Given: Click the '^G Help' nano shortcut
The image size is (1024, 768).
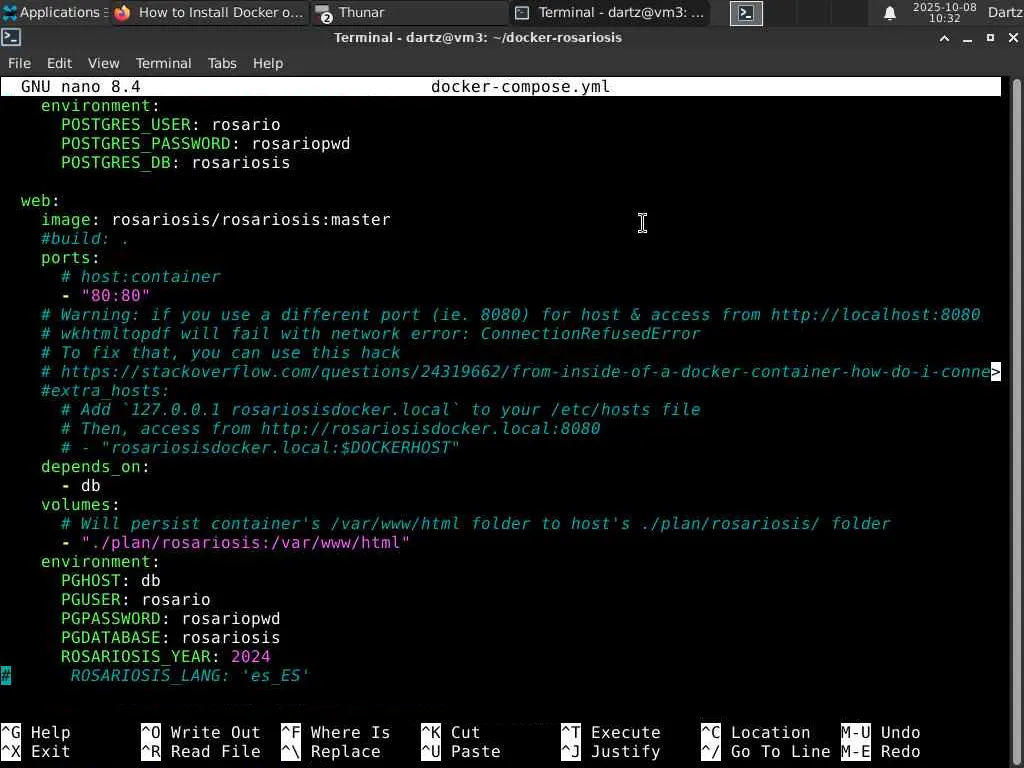Looking at the screenshot, I should [x=35, y=733].
